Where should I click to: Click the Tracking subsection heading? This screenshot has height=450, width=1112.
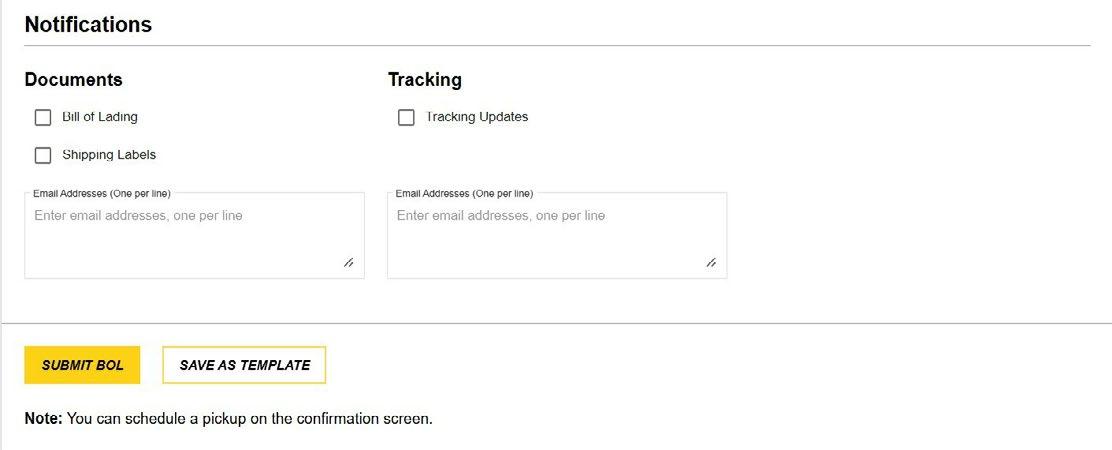[425, 80]
